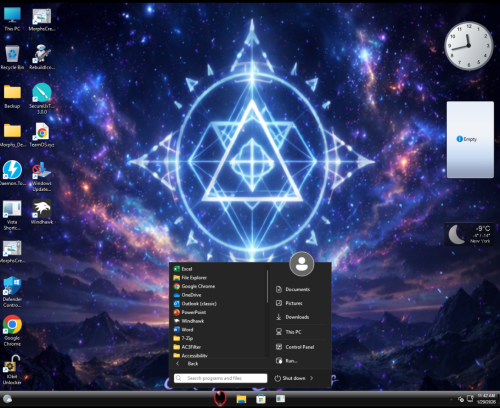This screenshot has height=408, width=500.
Task: Click the clock and date in the system tray
Action: 486,399
